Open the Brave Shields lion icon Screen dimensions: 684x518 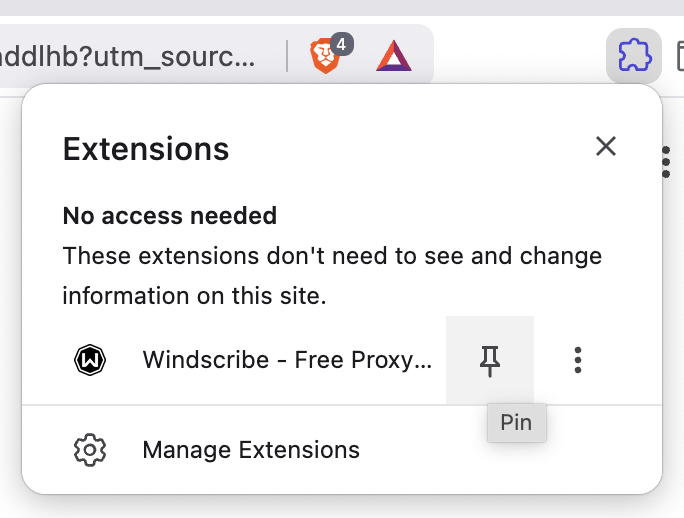pos(323,56)
